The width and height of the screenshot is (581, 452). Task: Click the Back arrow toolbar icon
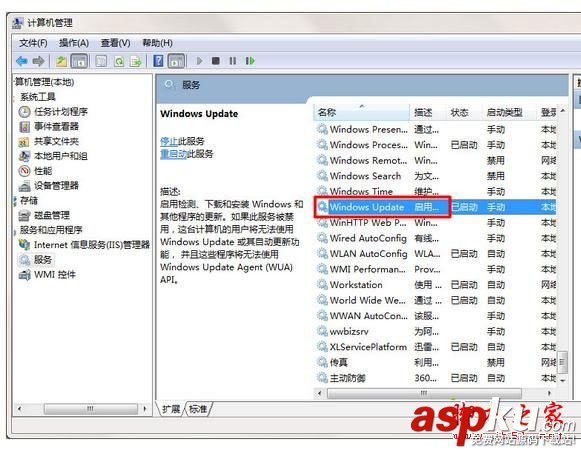pos(22,61)
